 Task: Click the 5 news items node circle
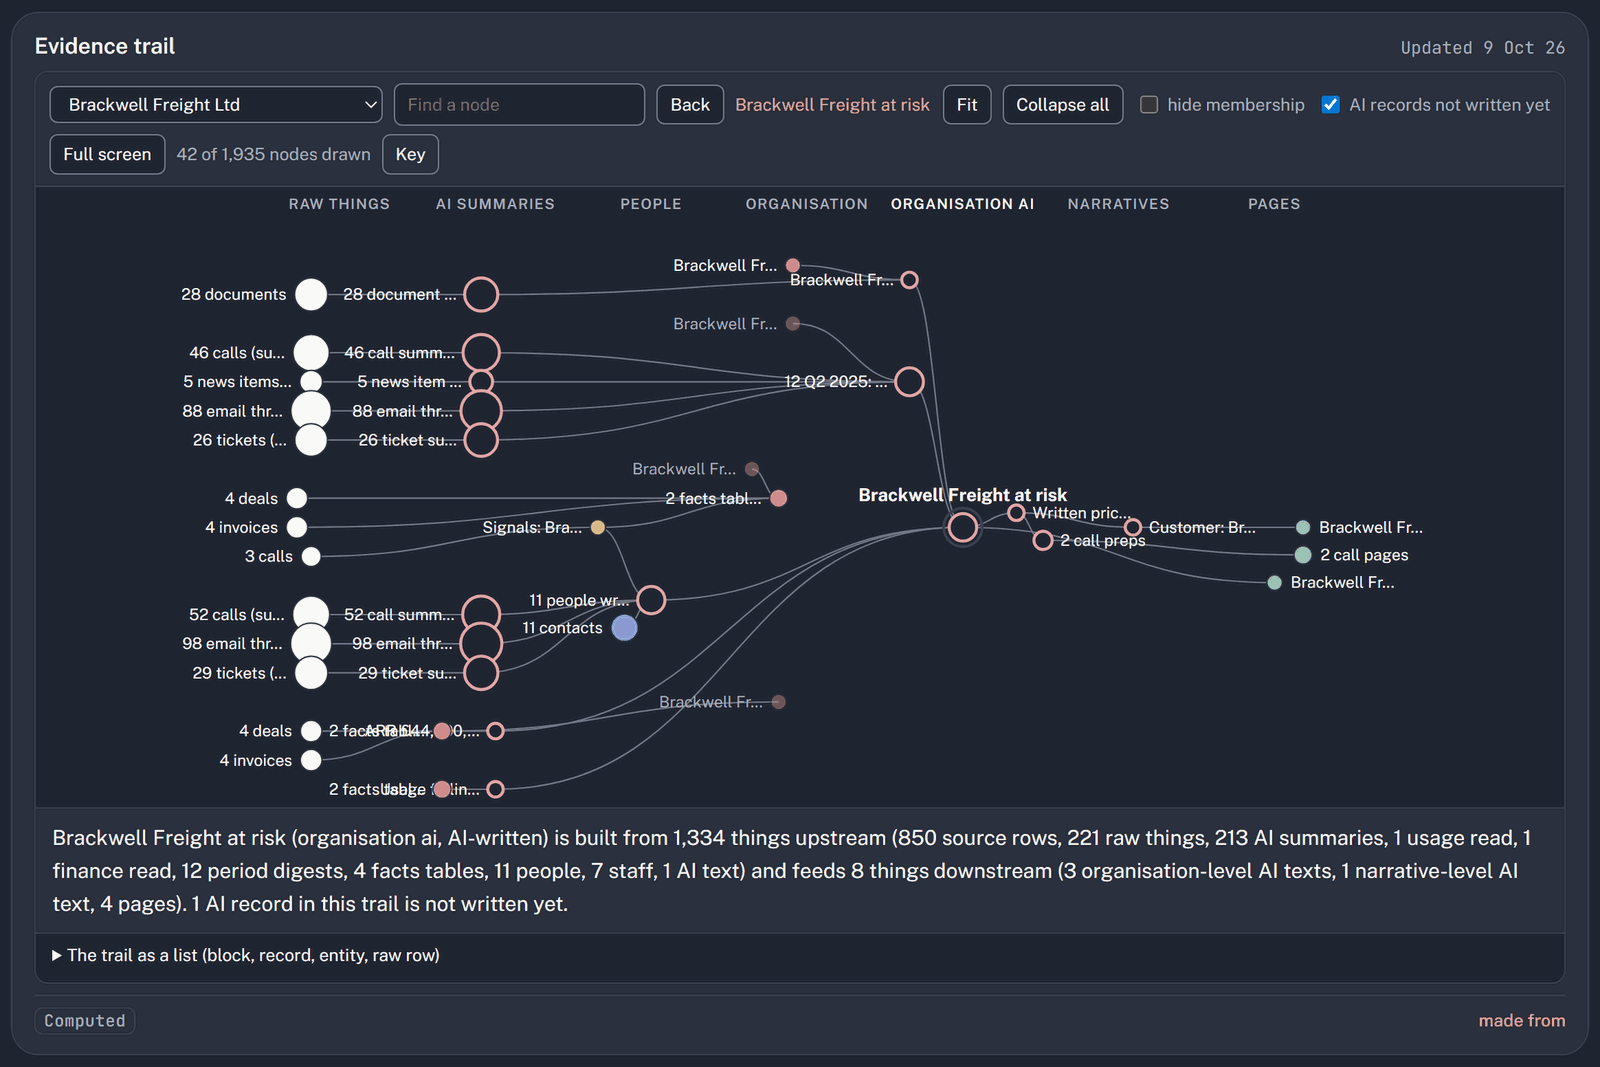coord(311,382)
